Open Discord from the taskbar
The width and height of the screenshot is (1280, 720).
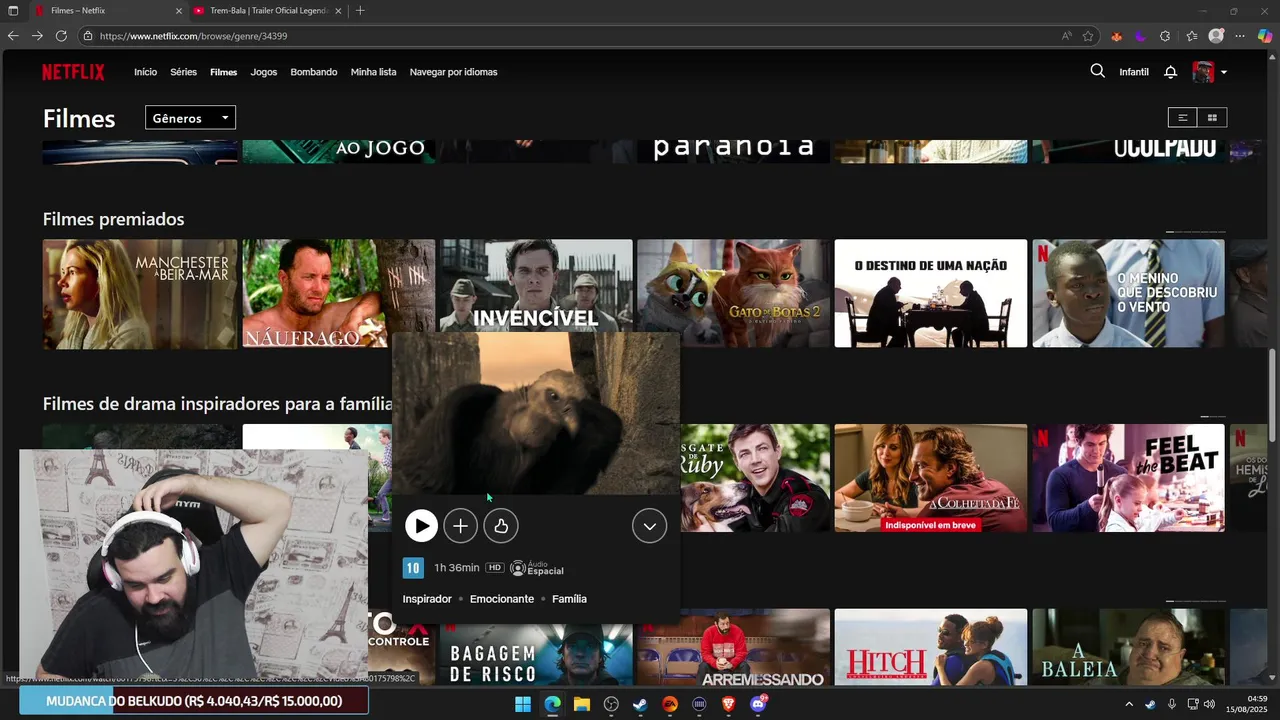click(759, 704)
